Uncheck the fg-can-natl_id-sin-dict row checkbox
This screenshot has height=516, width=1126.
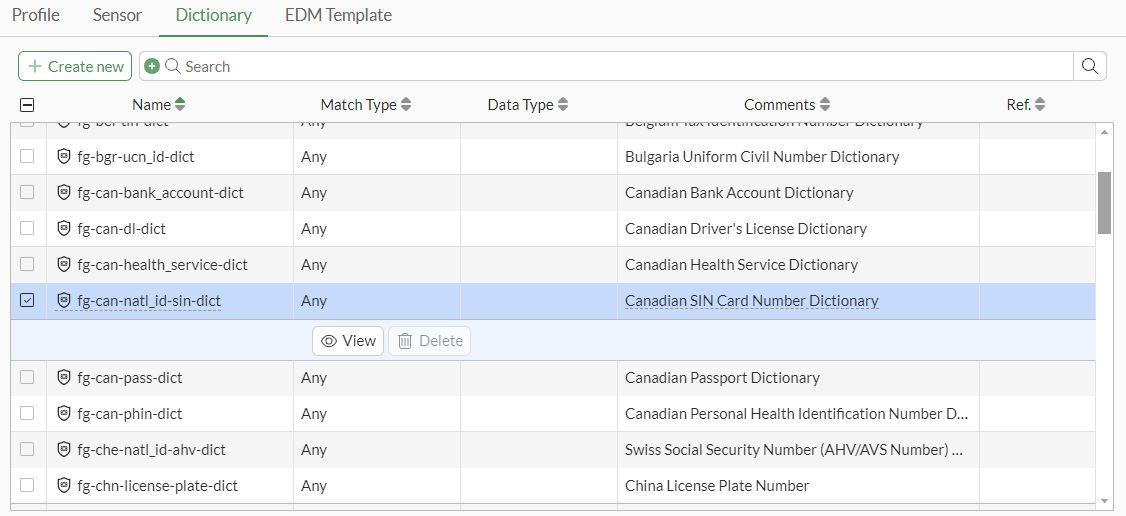pos(27,301)
